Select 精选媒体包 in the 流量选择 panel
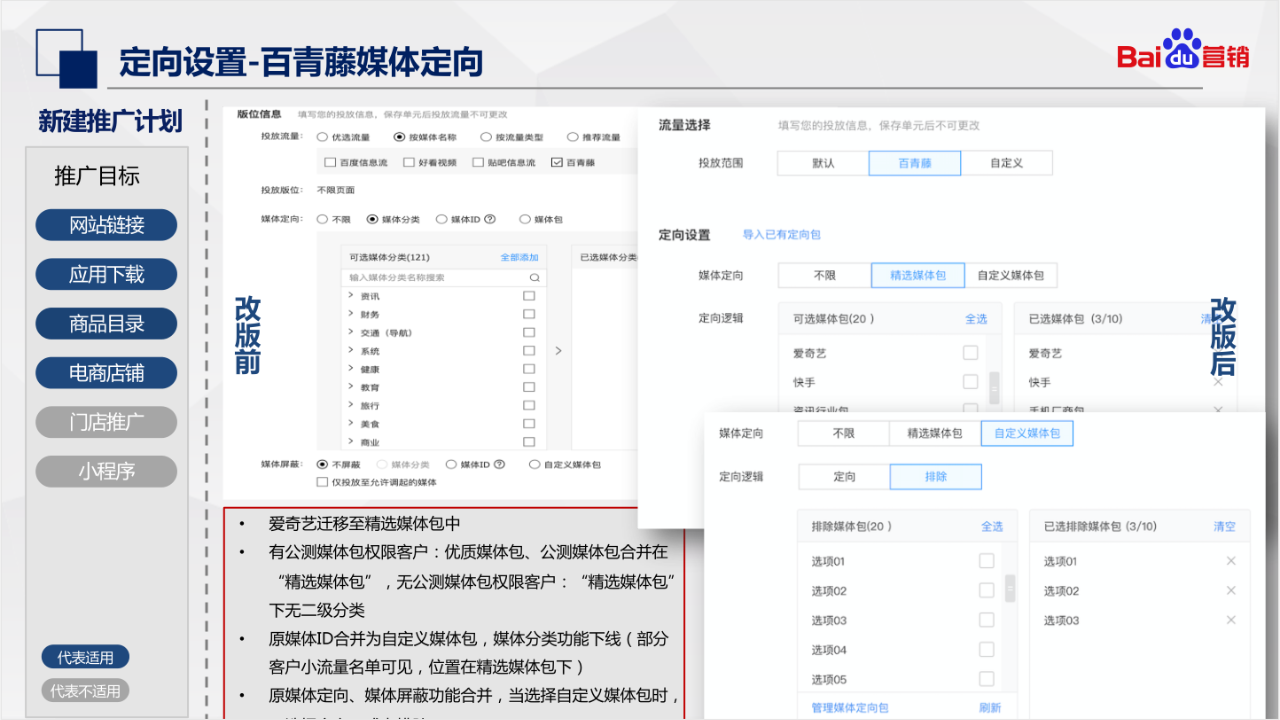This screenshot has height=720, width=1280. click(x=918, y=275)
